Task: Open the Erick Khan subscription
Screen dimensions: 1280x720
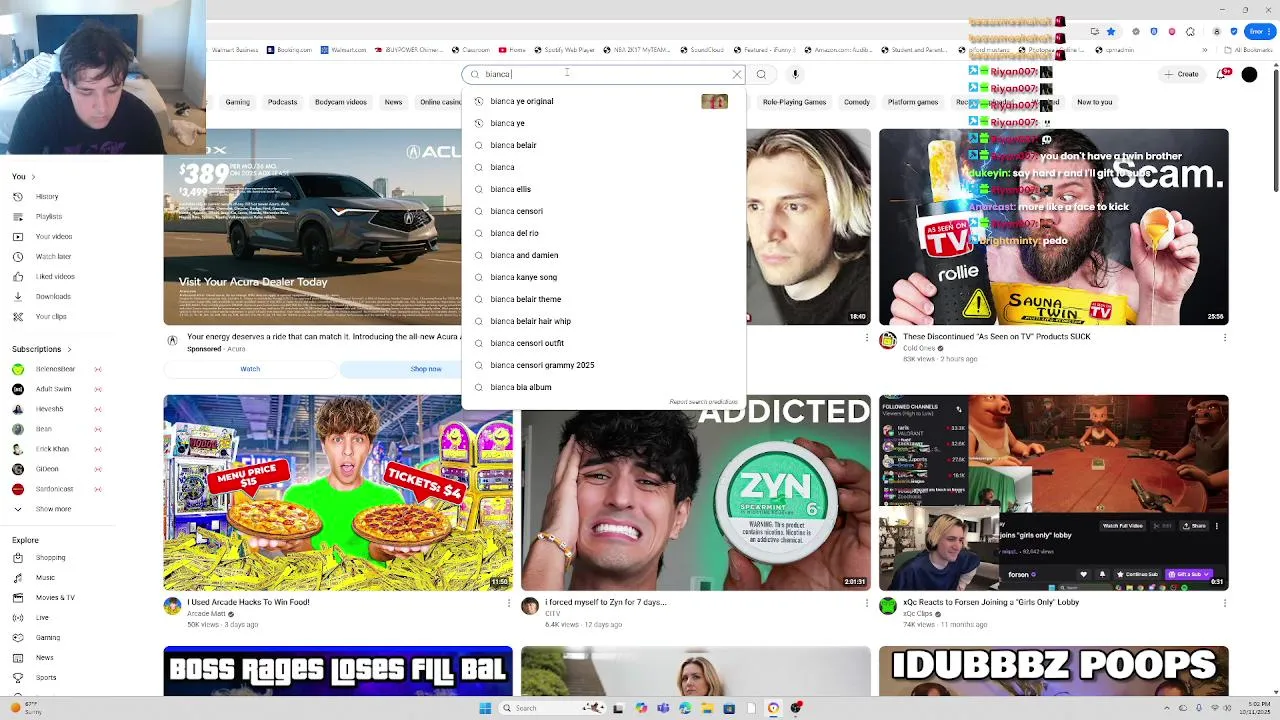Action: pos(53,449)
